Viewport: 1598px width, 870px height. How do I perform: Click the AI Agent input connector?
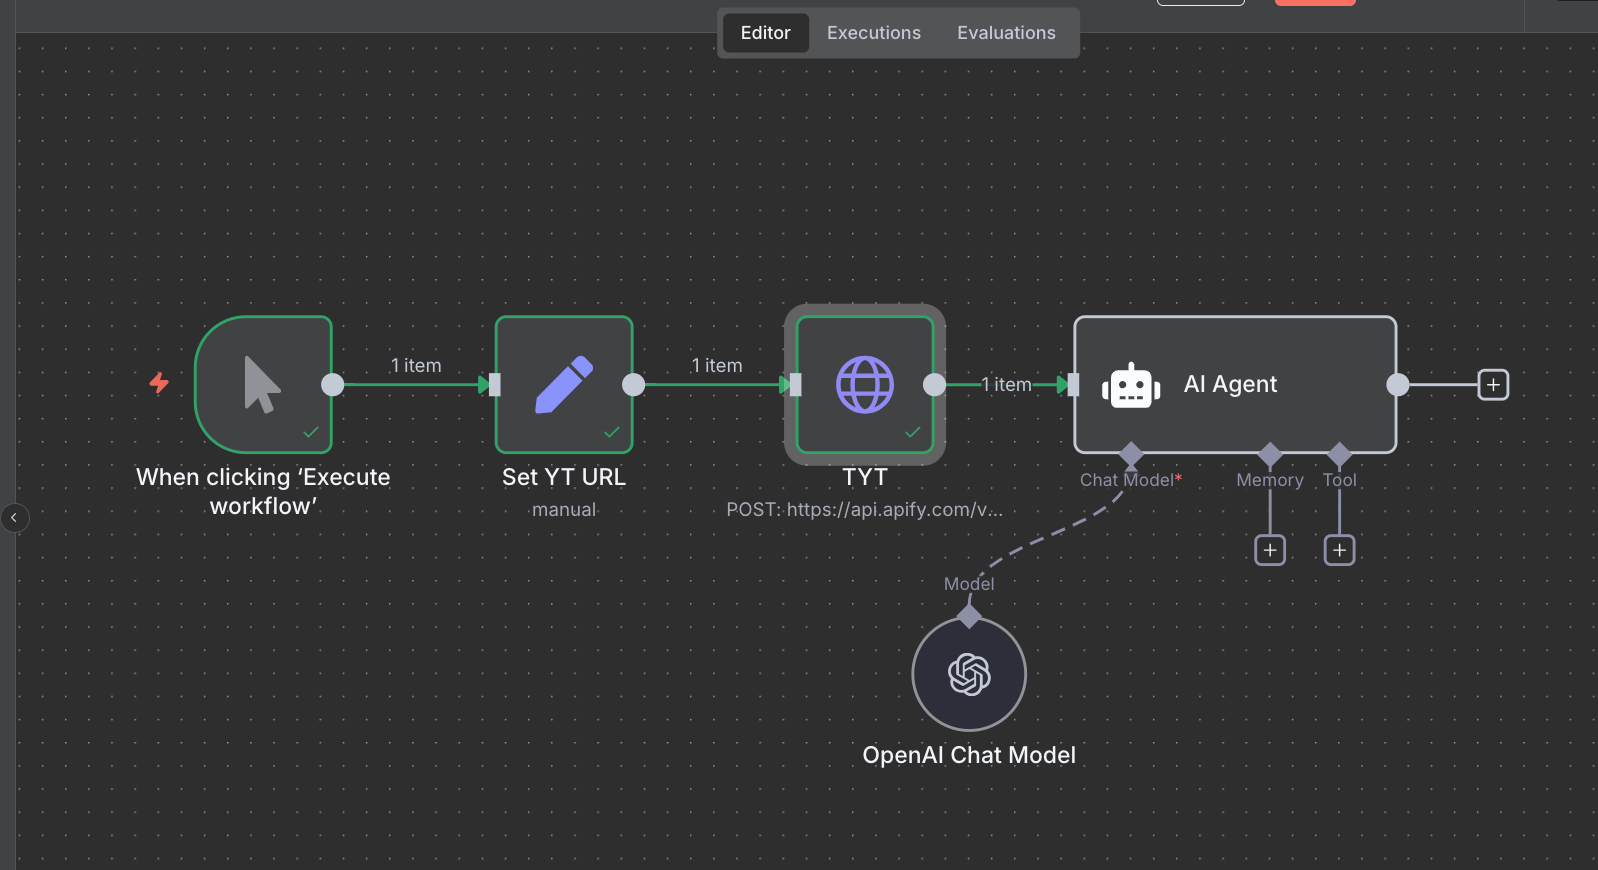click(1074, 385)
